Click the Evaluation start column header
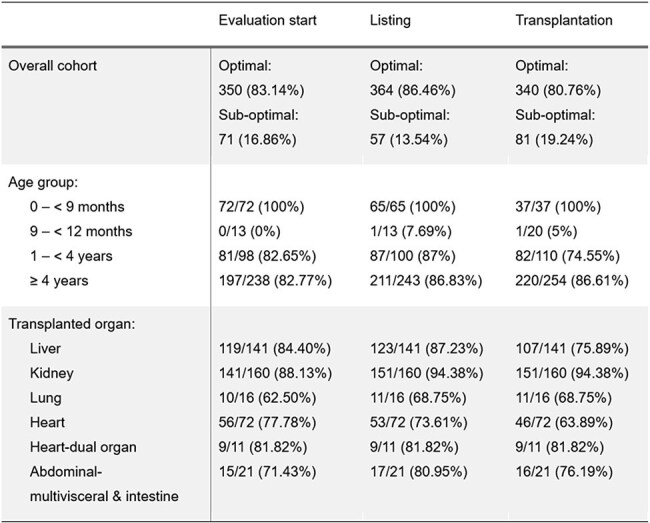The image size is (650, 523). pos(267,20)
